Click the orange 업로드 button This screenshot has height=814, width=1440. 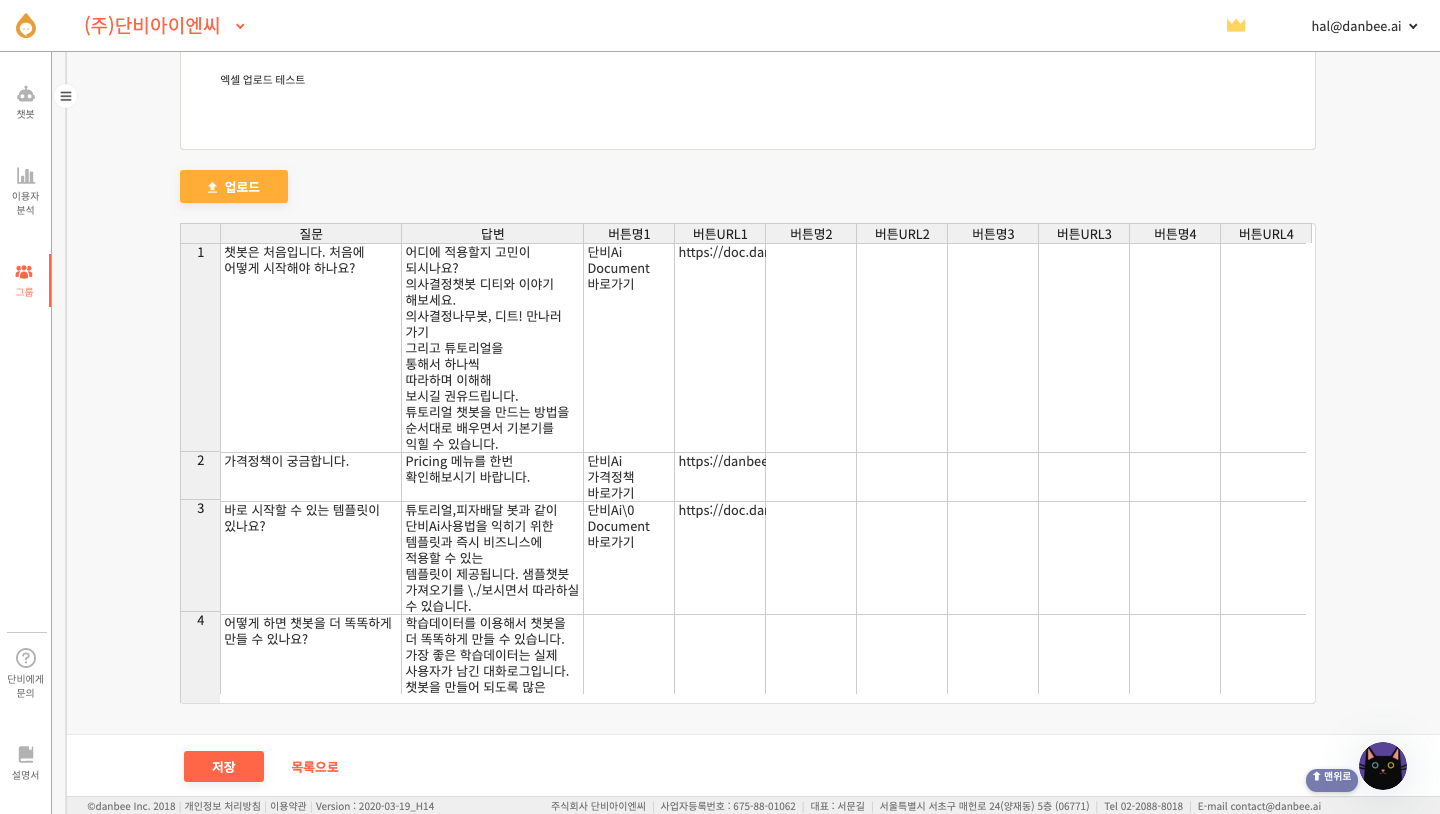click(234, 187)
